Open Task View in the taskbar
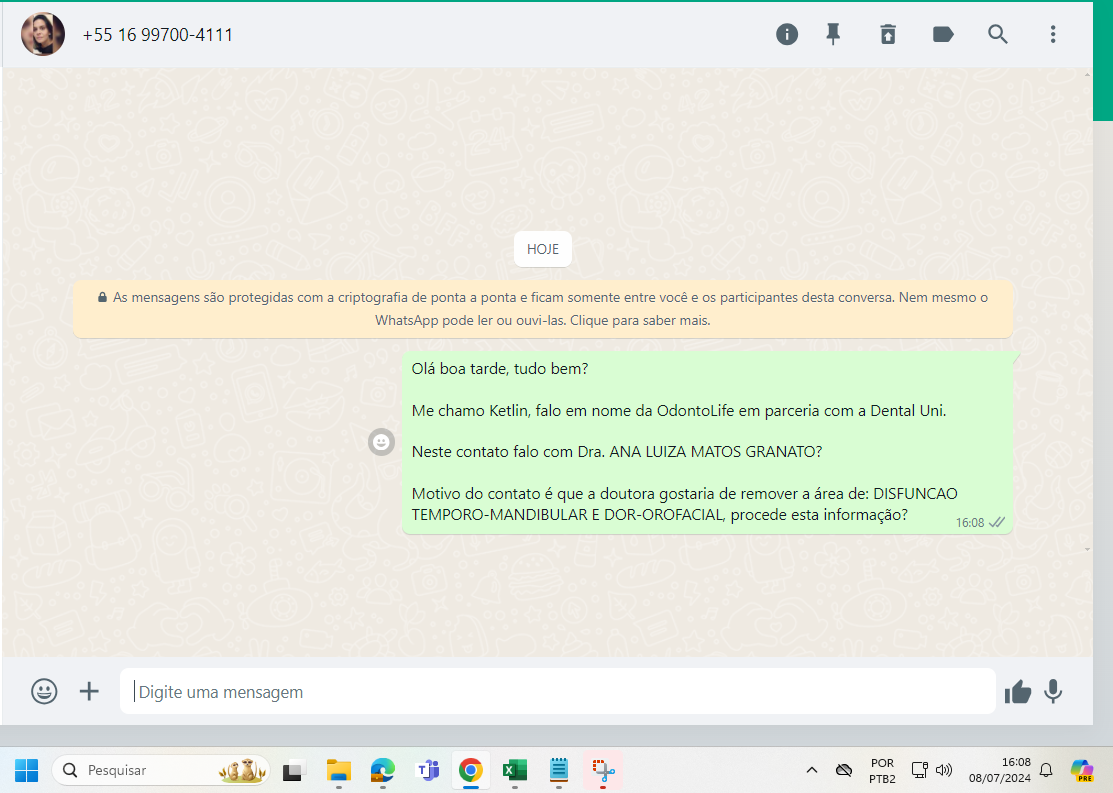 [293, 770]
